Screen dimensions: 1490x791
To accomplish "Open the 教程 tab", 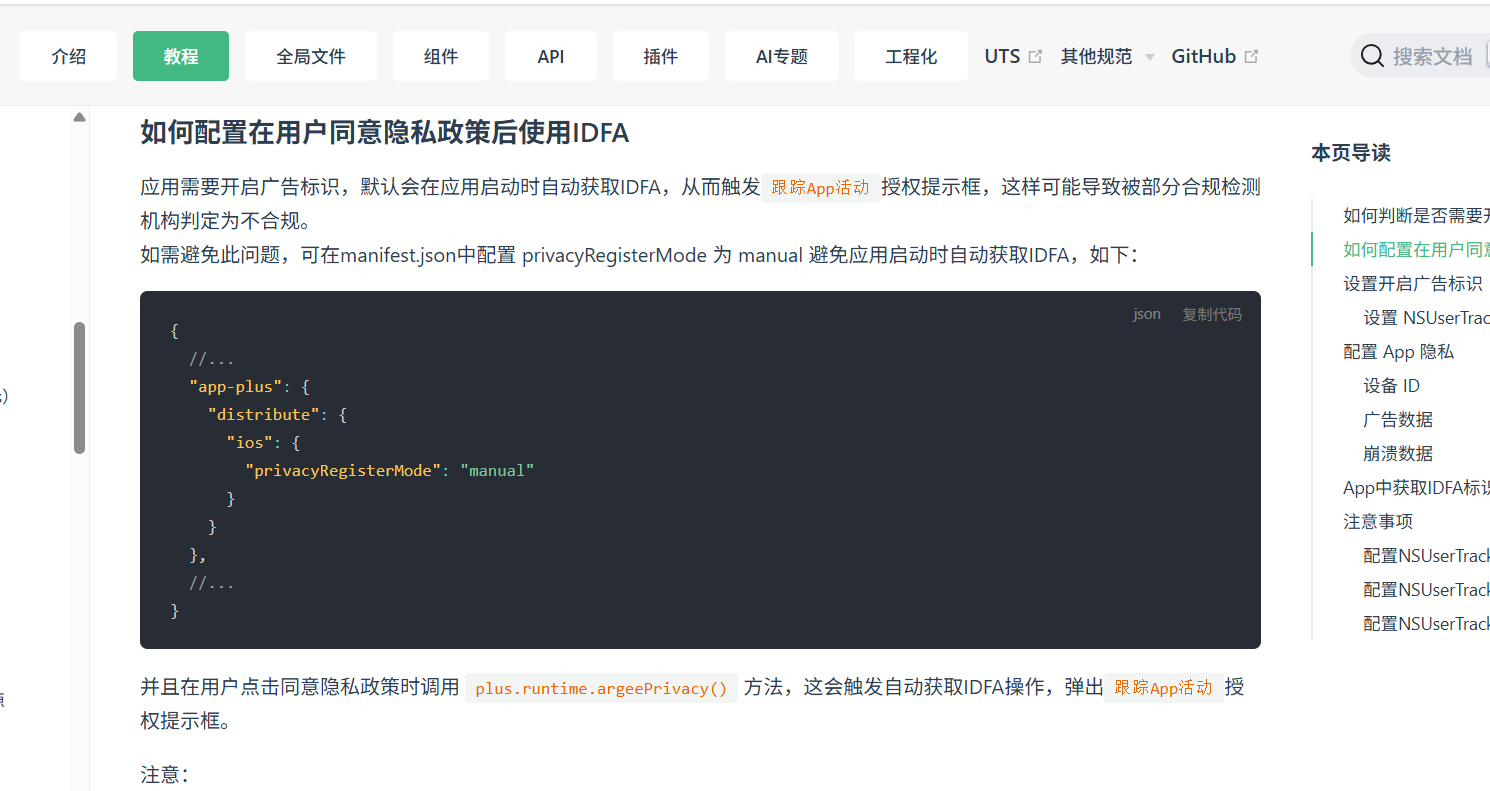I will [x=181, y=57].
